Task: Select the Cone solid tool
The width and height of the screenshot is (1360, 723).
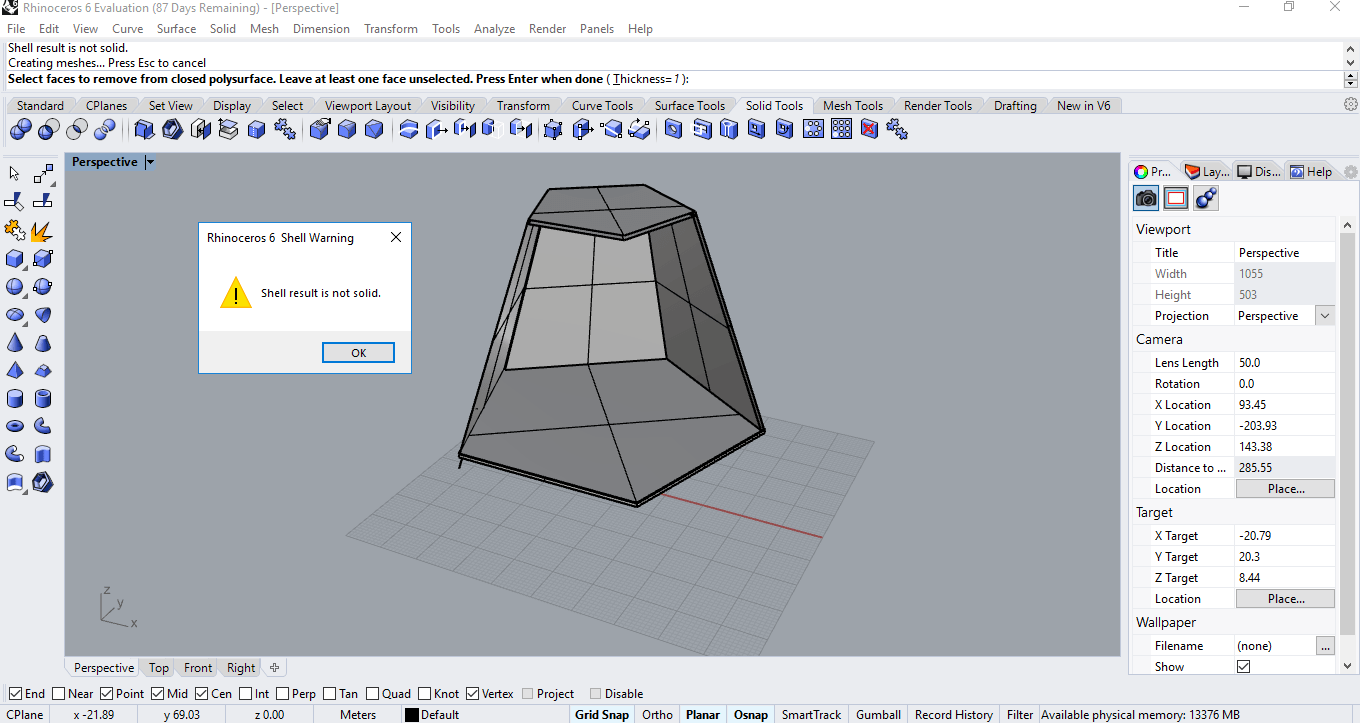Action: [15, 343]
